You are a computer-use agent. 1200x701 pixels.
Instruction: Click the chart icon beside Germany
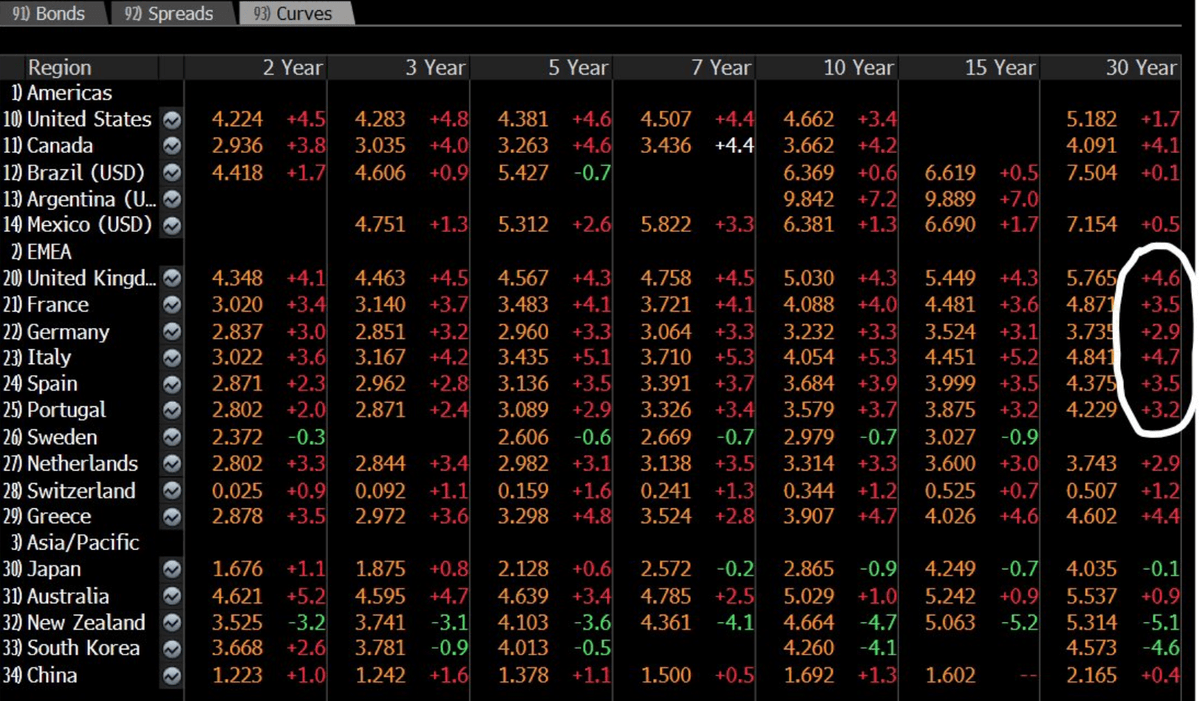[172, 332]
